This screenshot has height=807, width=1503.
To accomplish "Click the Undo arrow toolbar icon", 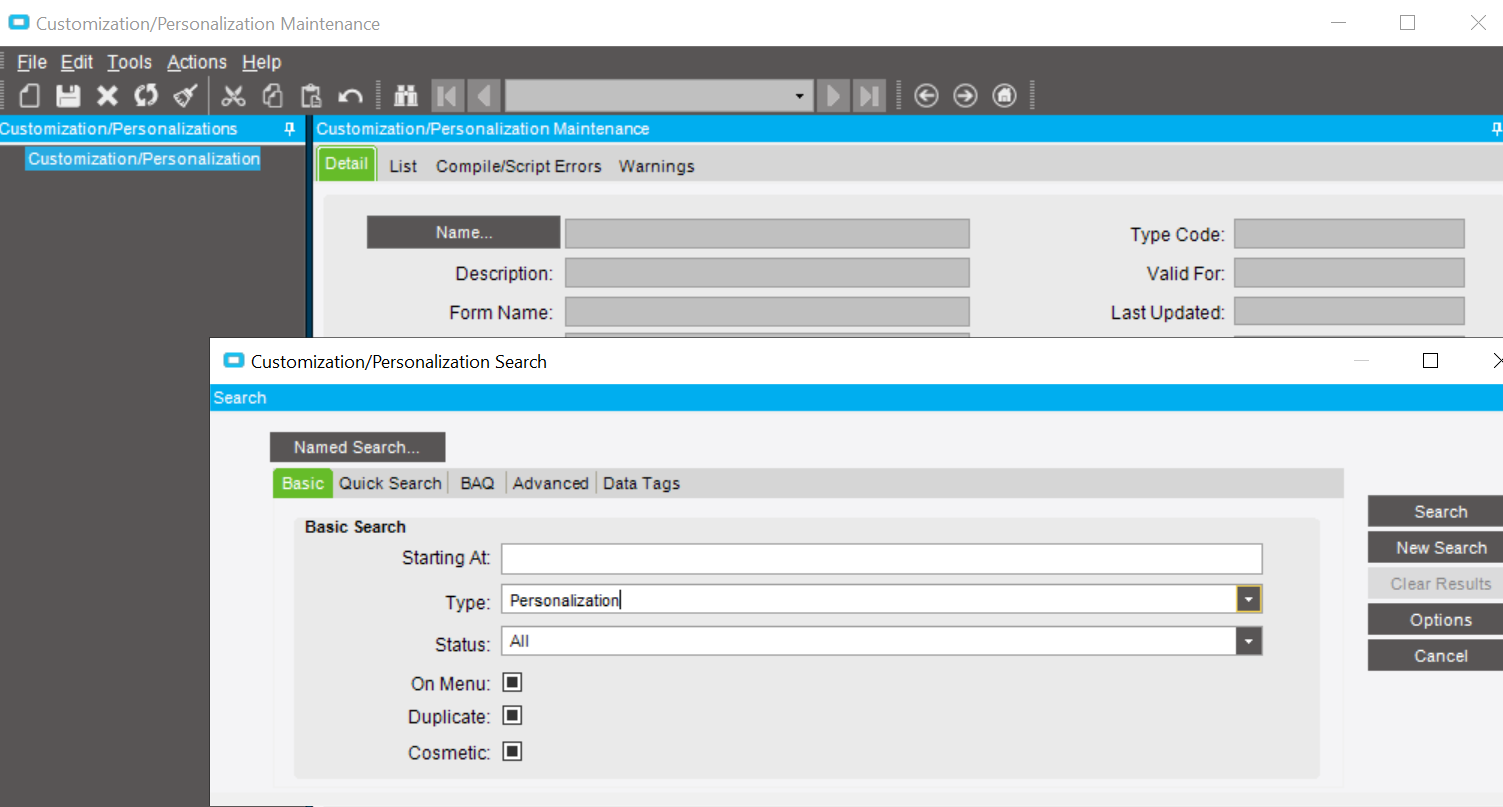I will pos(350,96).
